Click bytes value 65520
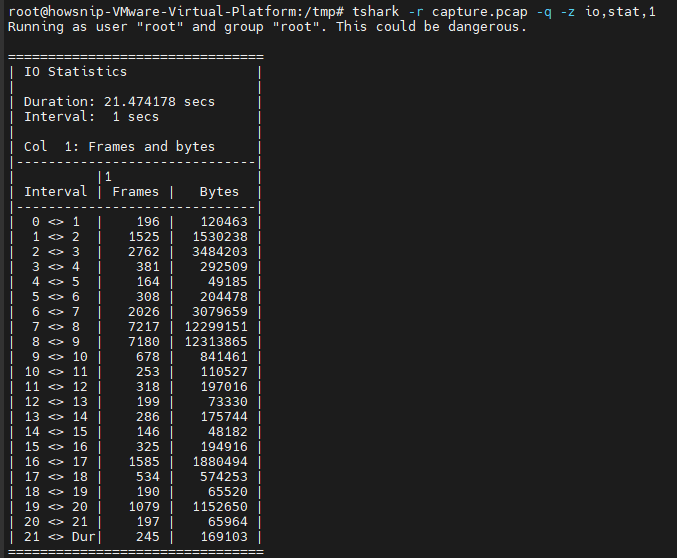This screenshot has width=677, height=558. 228,492
